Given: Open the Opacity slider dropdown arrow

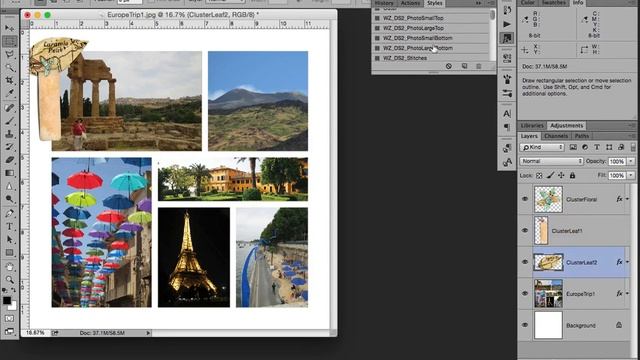Looking at the screenshot, I should point(631,162).
